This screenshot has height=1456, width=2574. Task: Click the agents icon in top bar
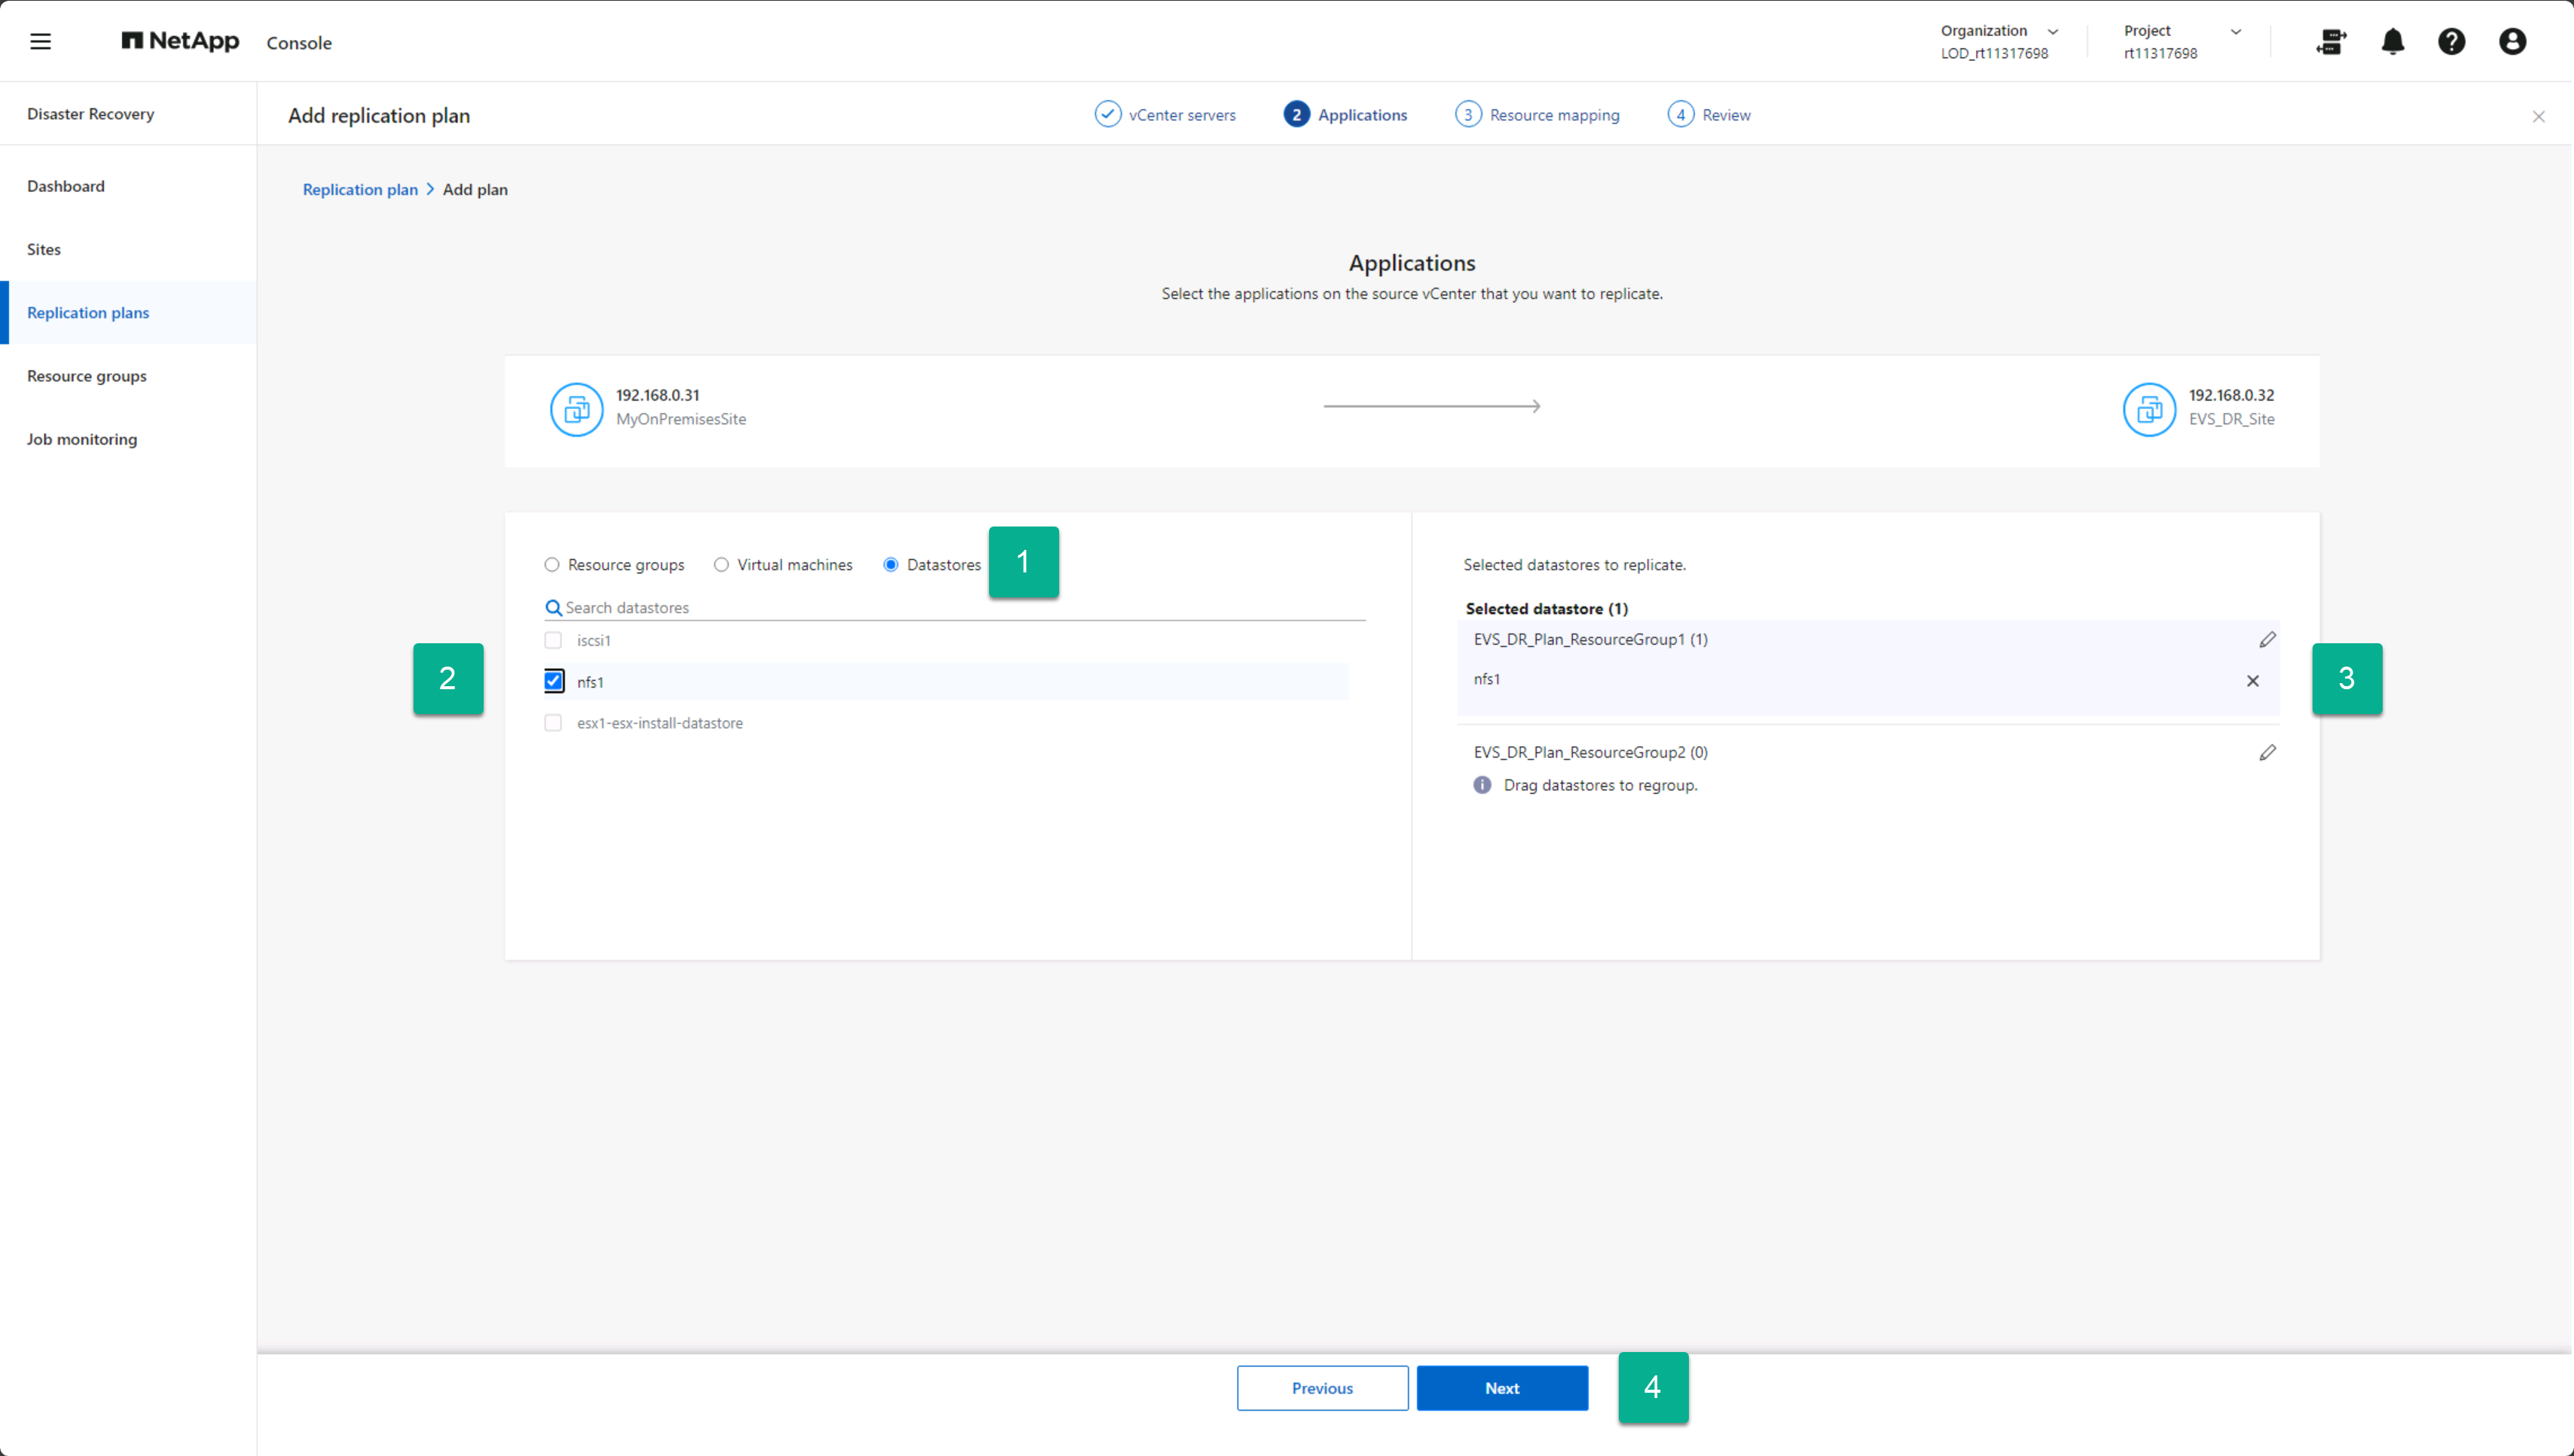[x=2330, y=41]
